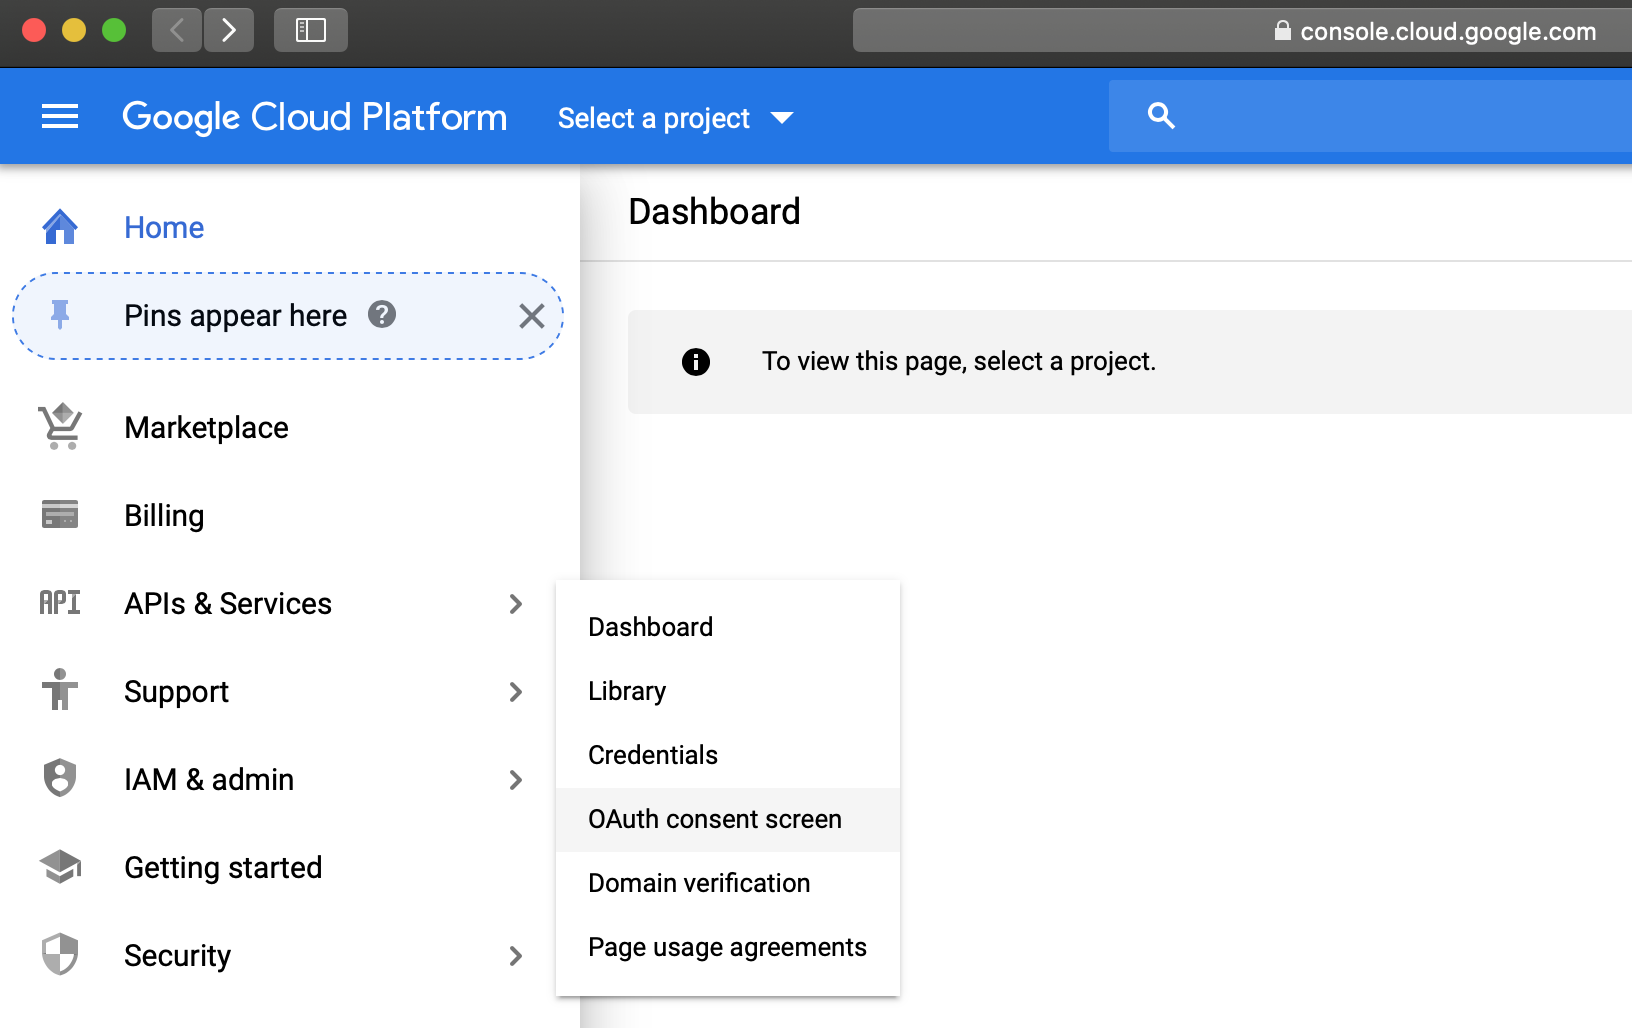This screenshot has width=1632, height=1028.
Task: Open Getting started from sidebar
Action: (223, 868)
